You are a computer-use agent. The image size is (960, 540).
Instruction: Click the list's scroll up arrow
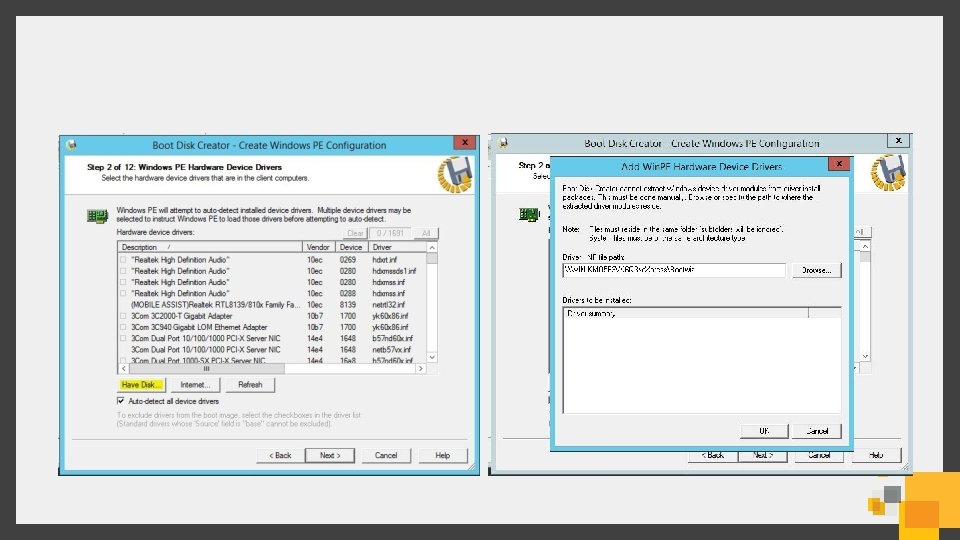click(x=432, y=247)
